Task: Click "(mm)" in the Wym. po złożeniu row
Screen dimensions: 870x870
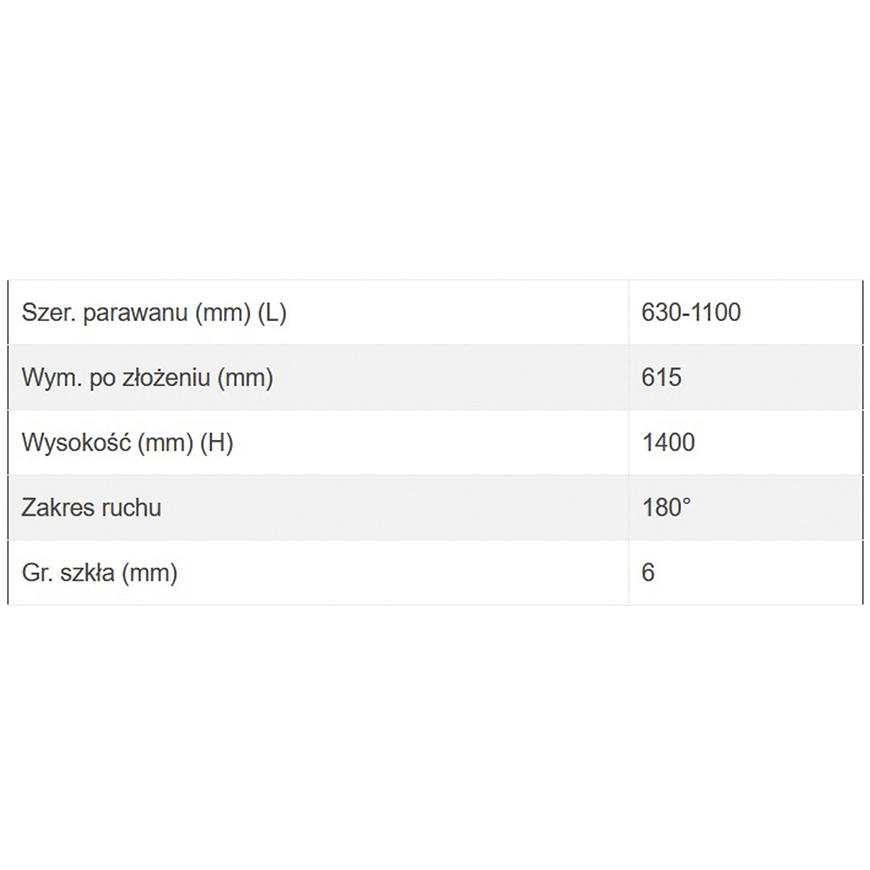Action: 245,378
